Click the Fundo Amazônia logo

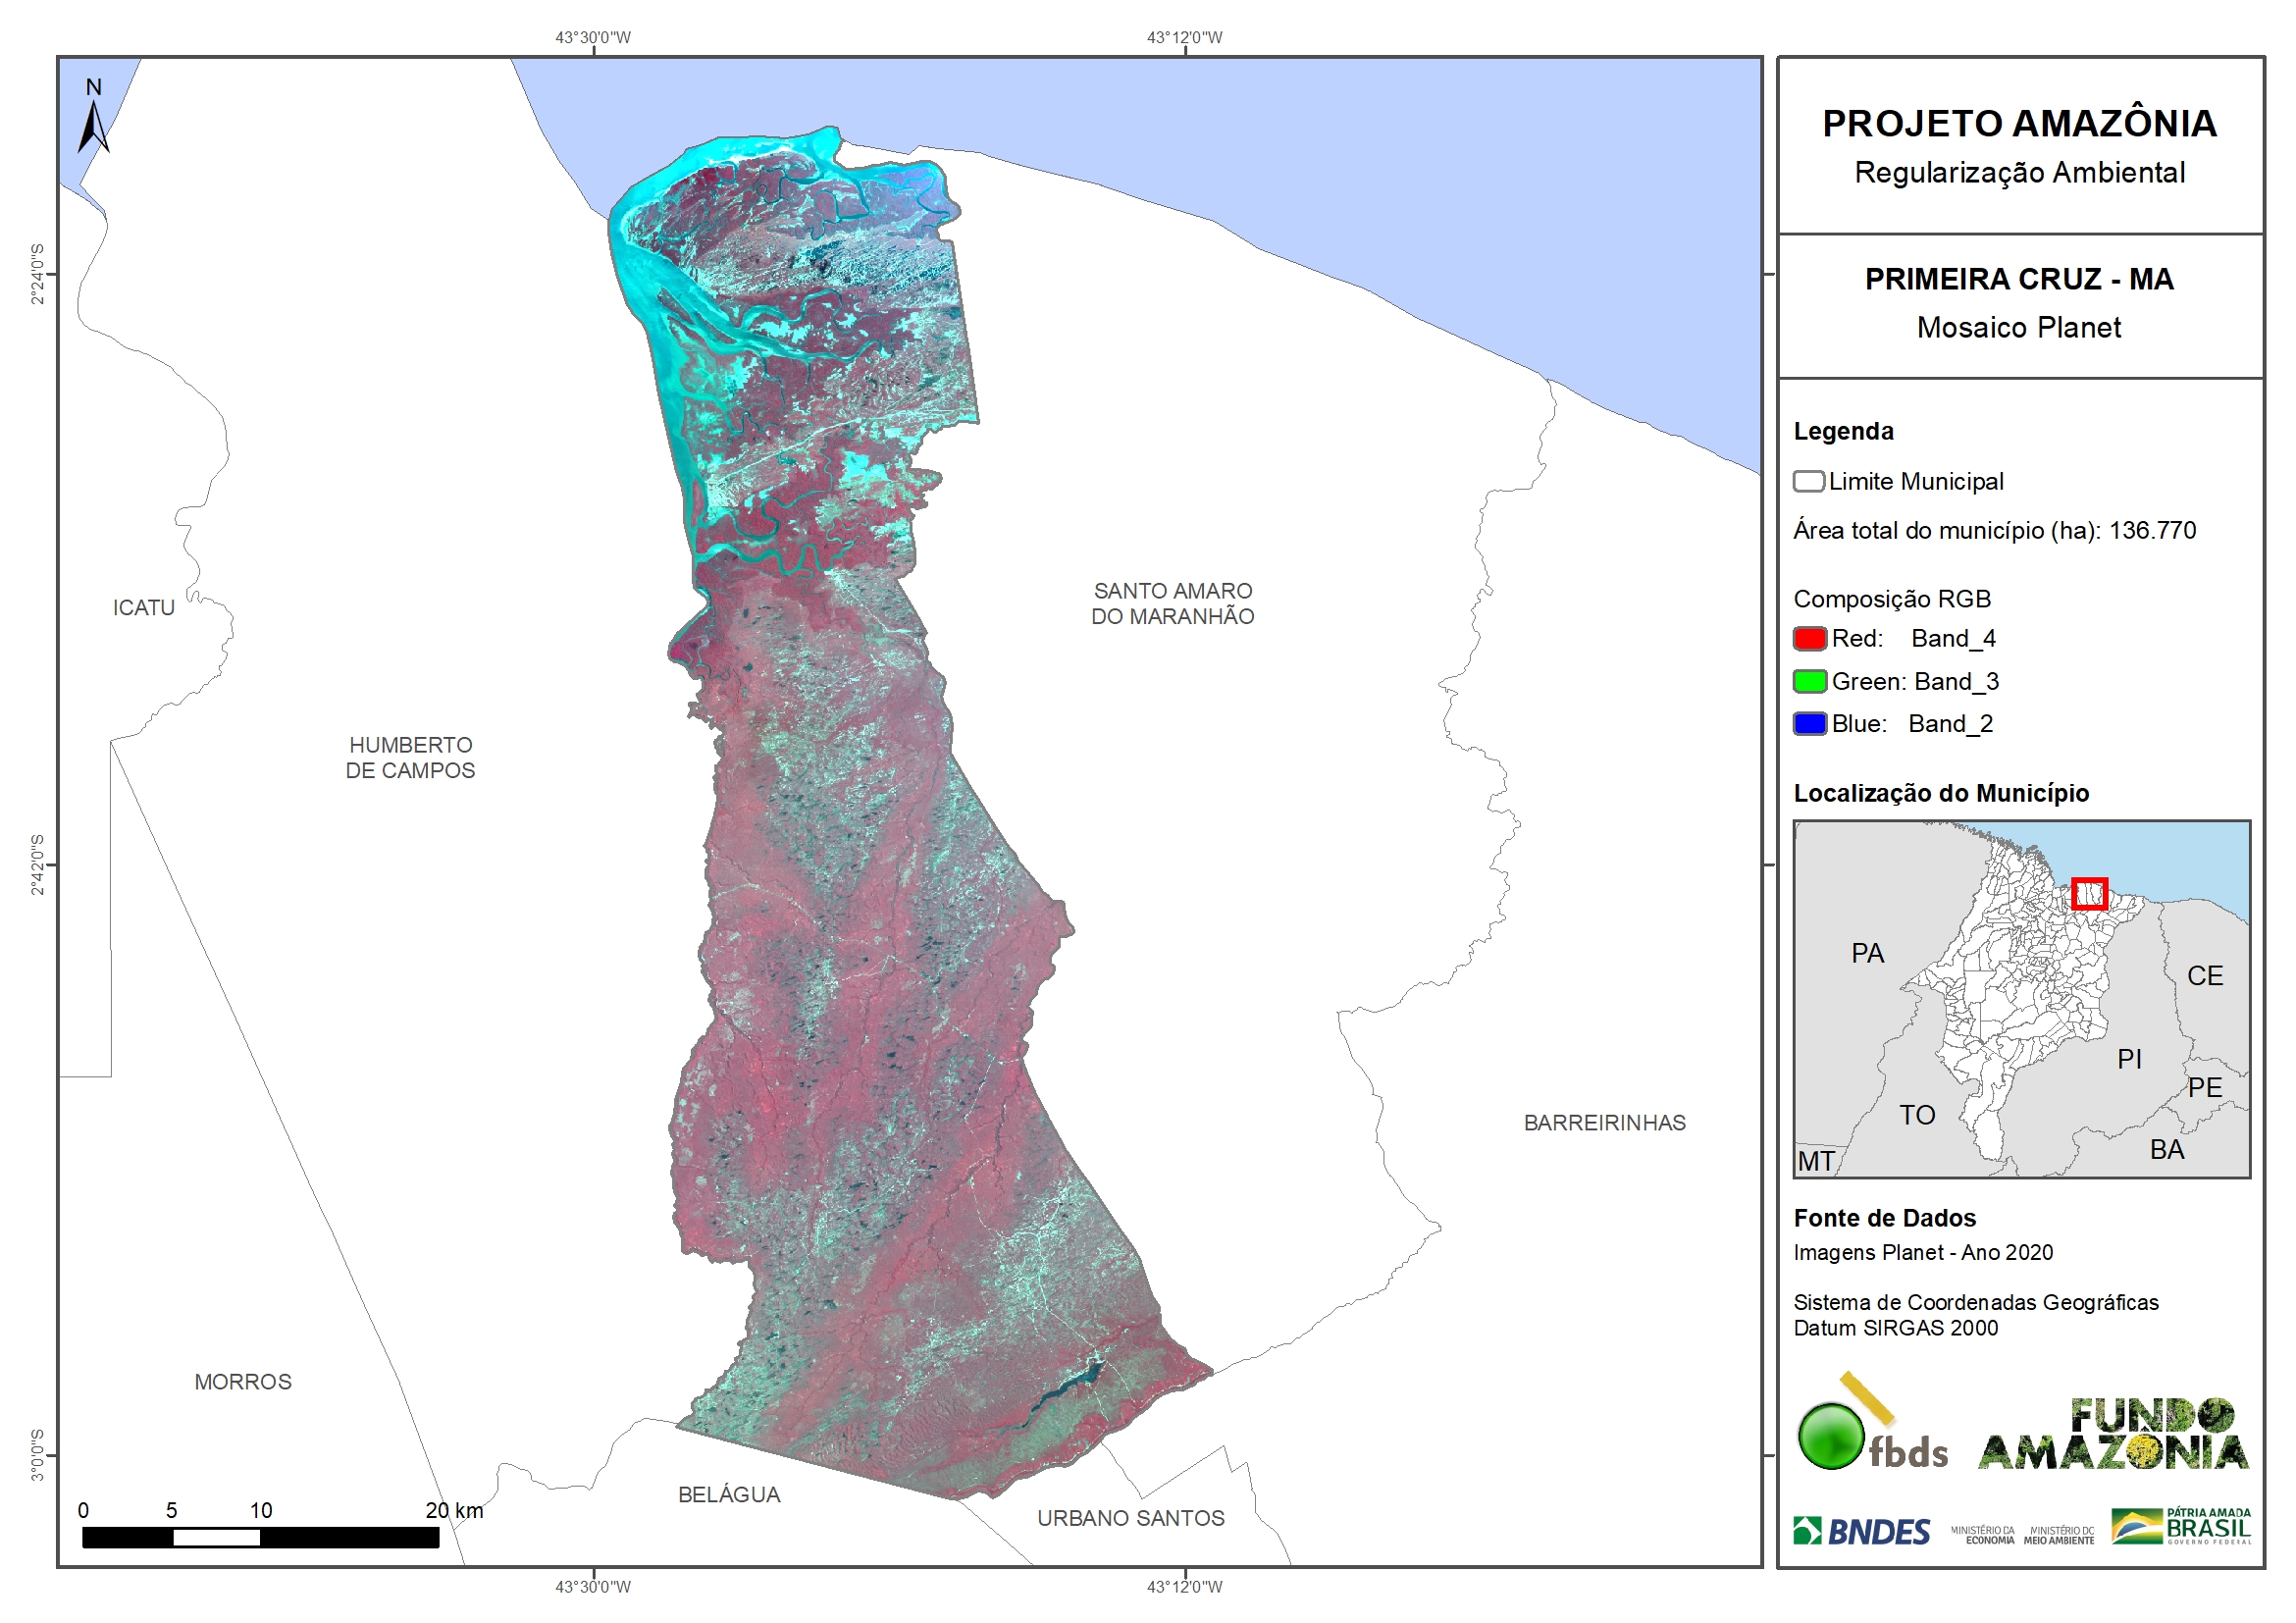pos(2113,1435)
